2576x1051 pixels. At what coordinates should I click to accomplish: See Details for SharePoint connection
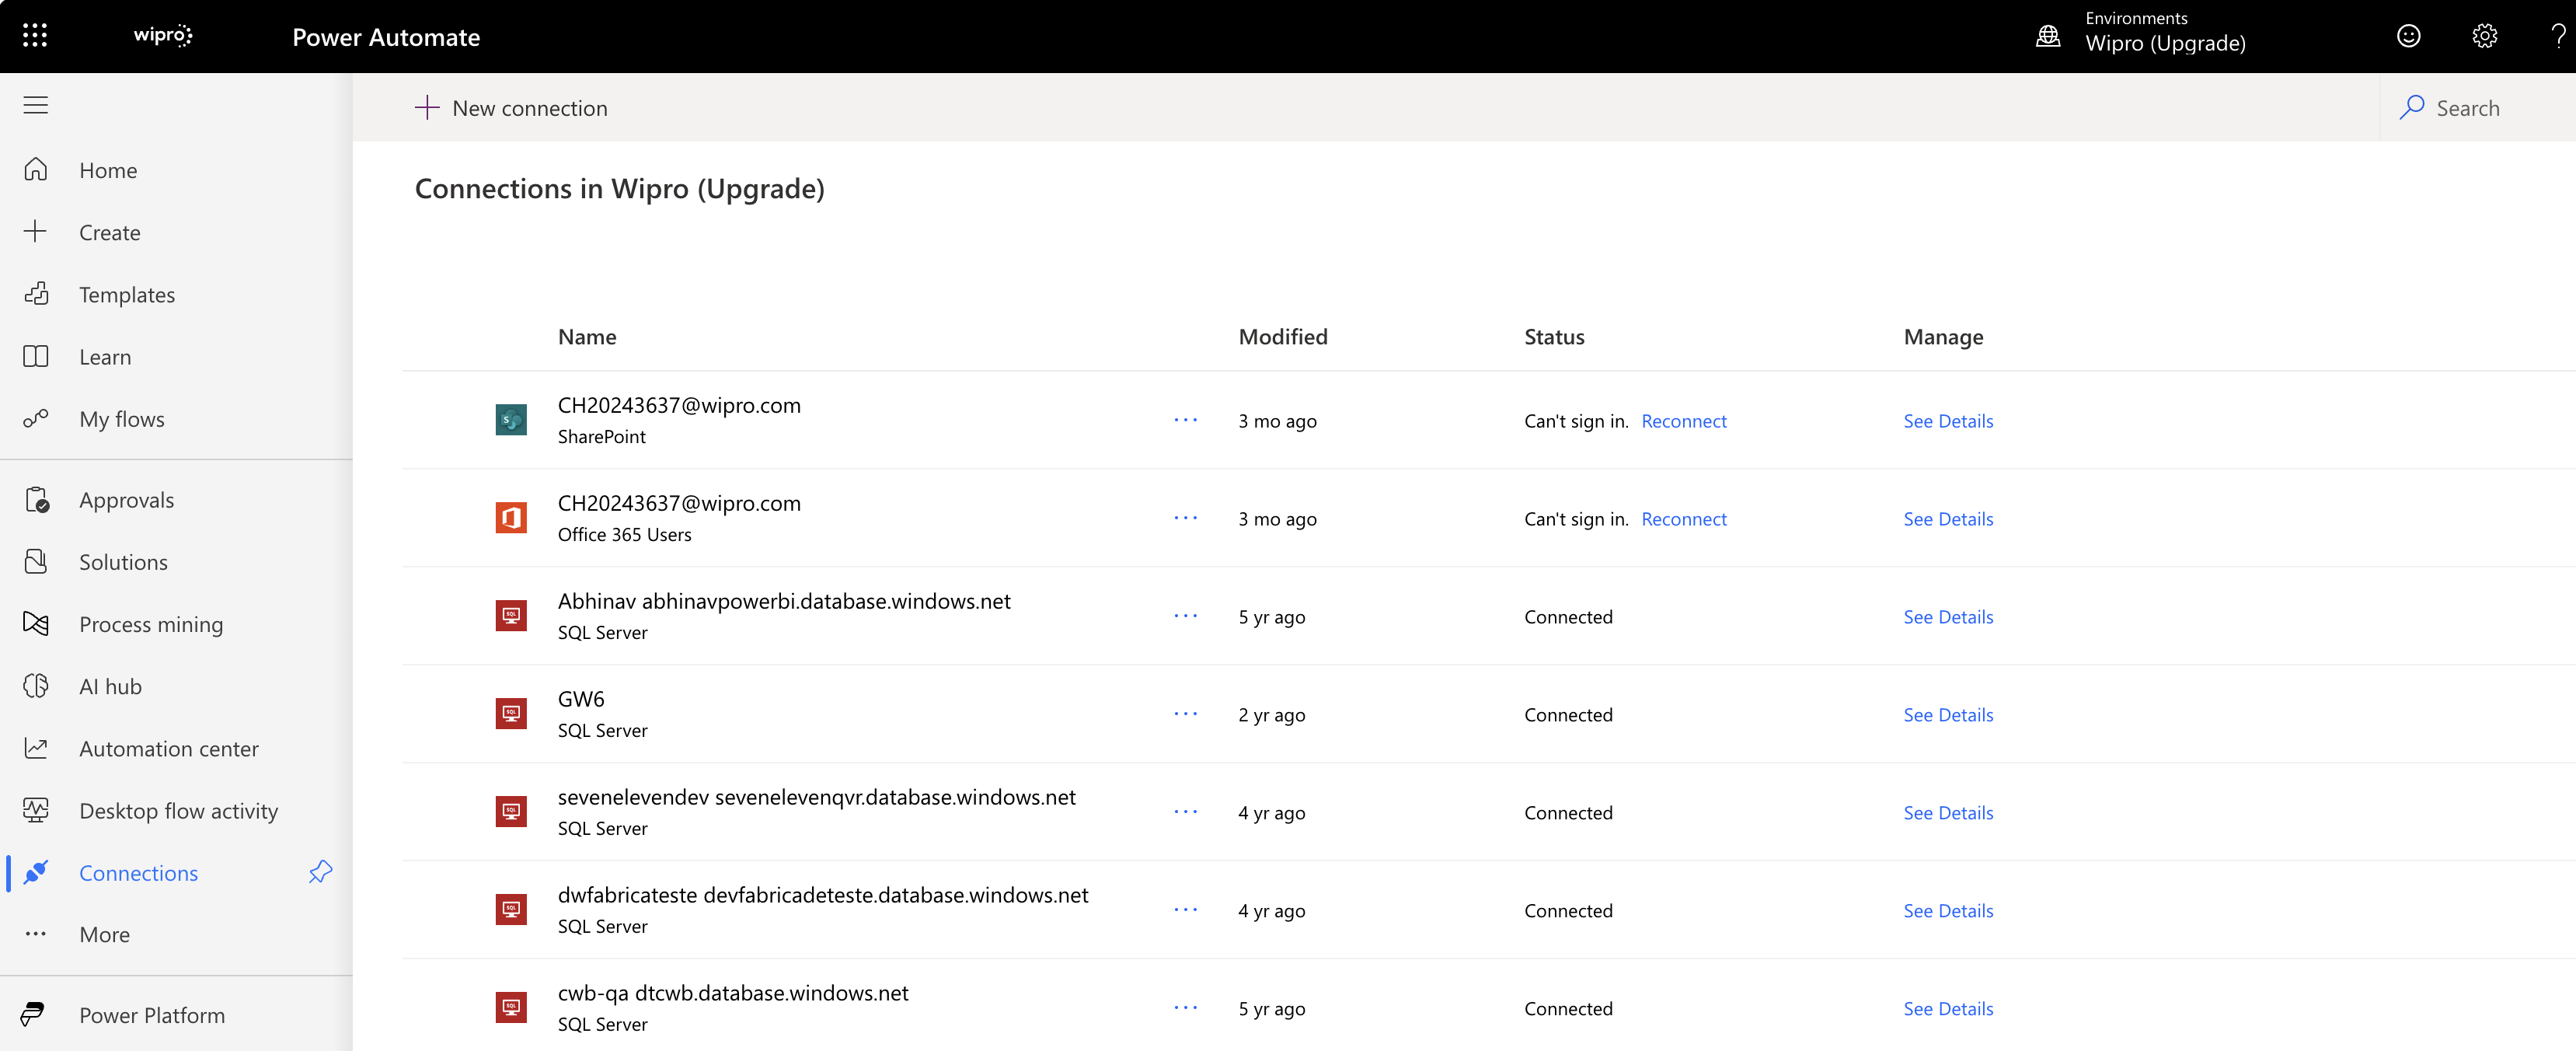(1948, 421)
